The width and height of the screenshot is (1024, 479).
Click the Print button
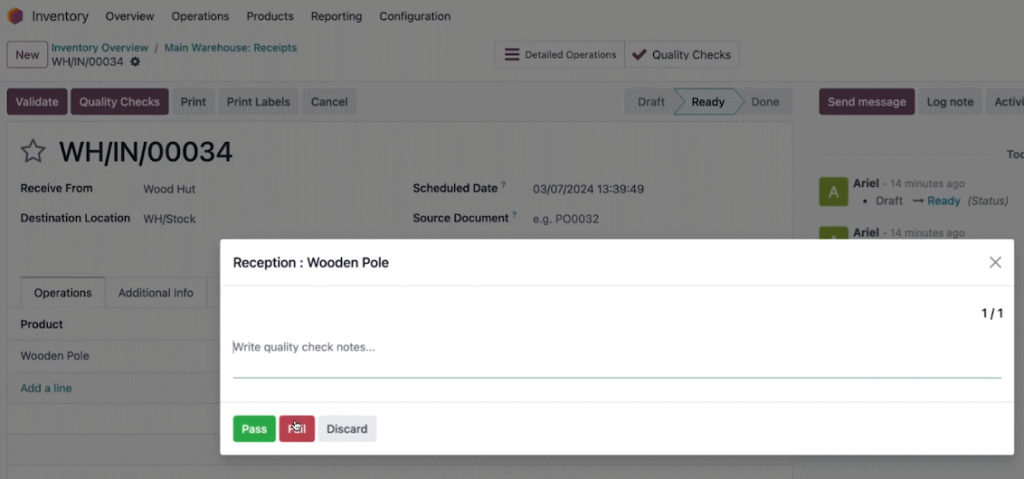coord(193,102)
